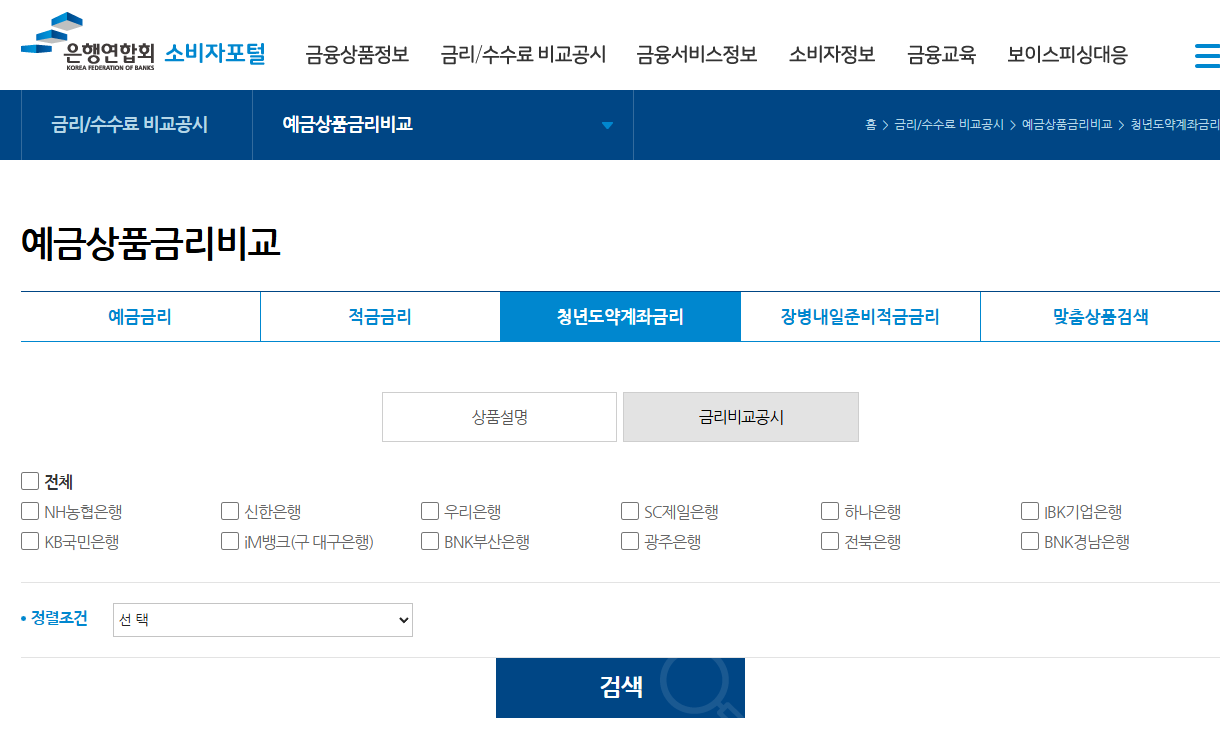The height and width of the screenshot is (735, 1220).
Task: Open the 금융교육 top menu
Action: point(941,55)
